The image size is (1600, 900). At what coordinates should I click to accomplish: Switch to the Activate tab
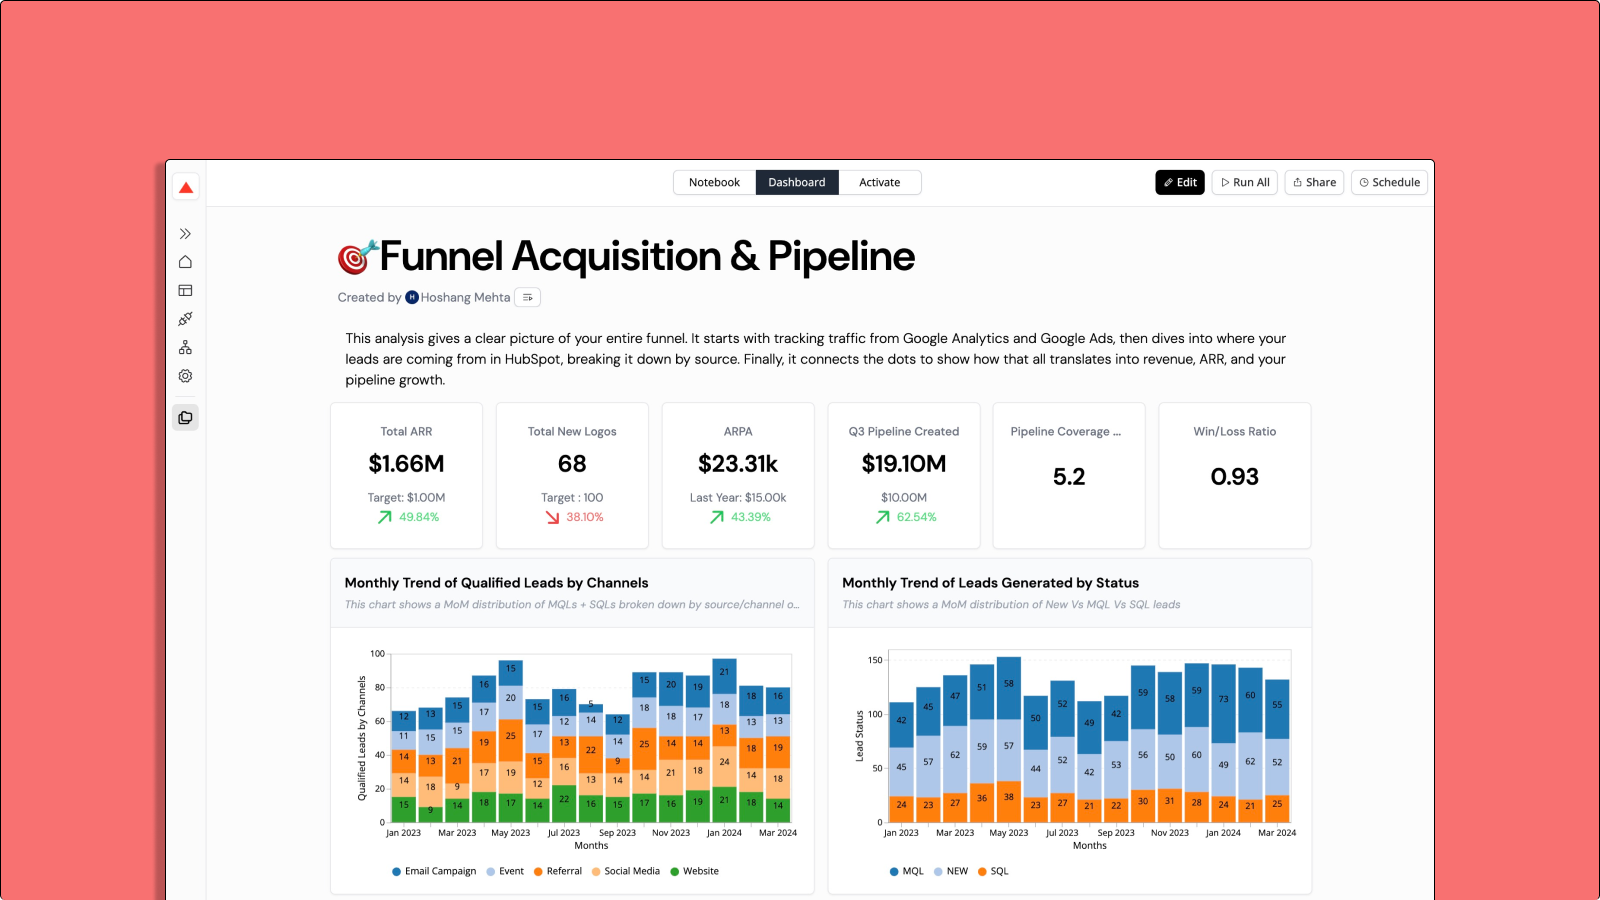[879, 182]
